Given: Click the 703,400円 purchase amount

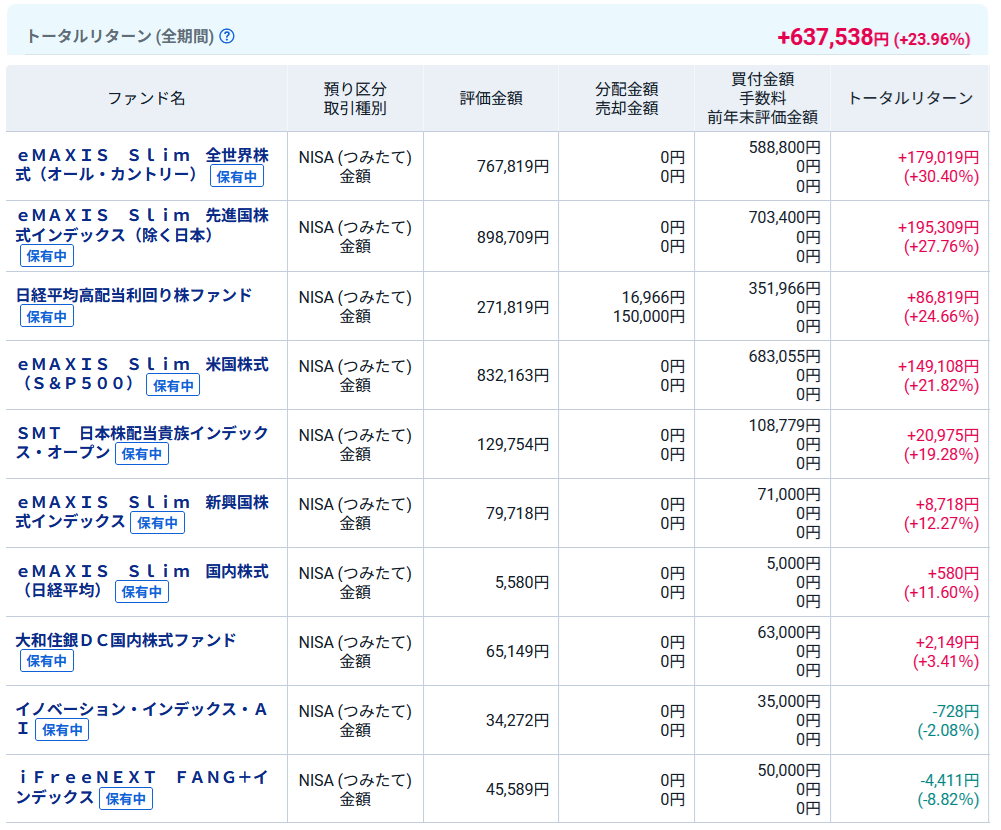Looking at the screenshot, I should (x=785, y=218).
